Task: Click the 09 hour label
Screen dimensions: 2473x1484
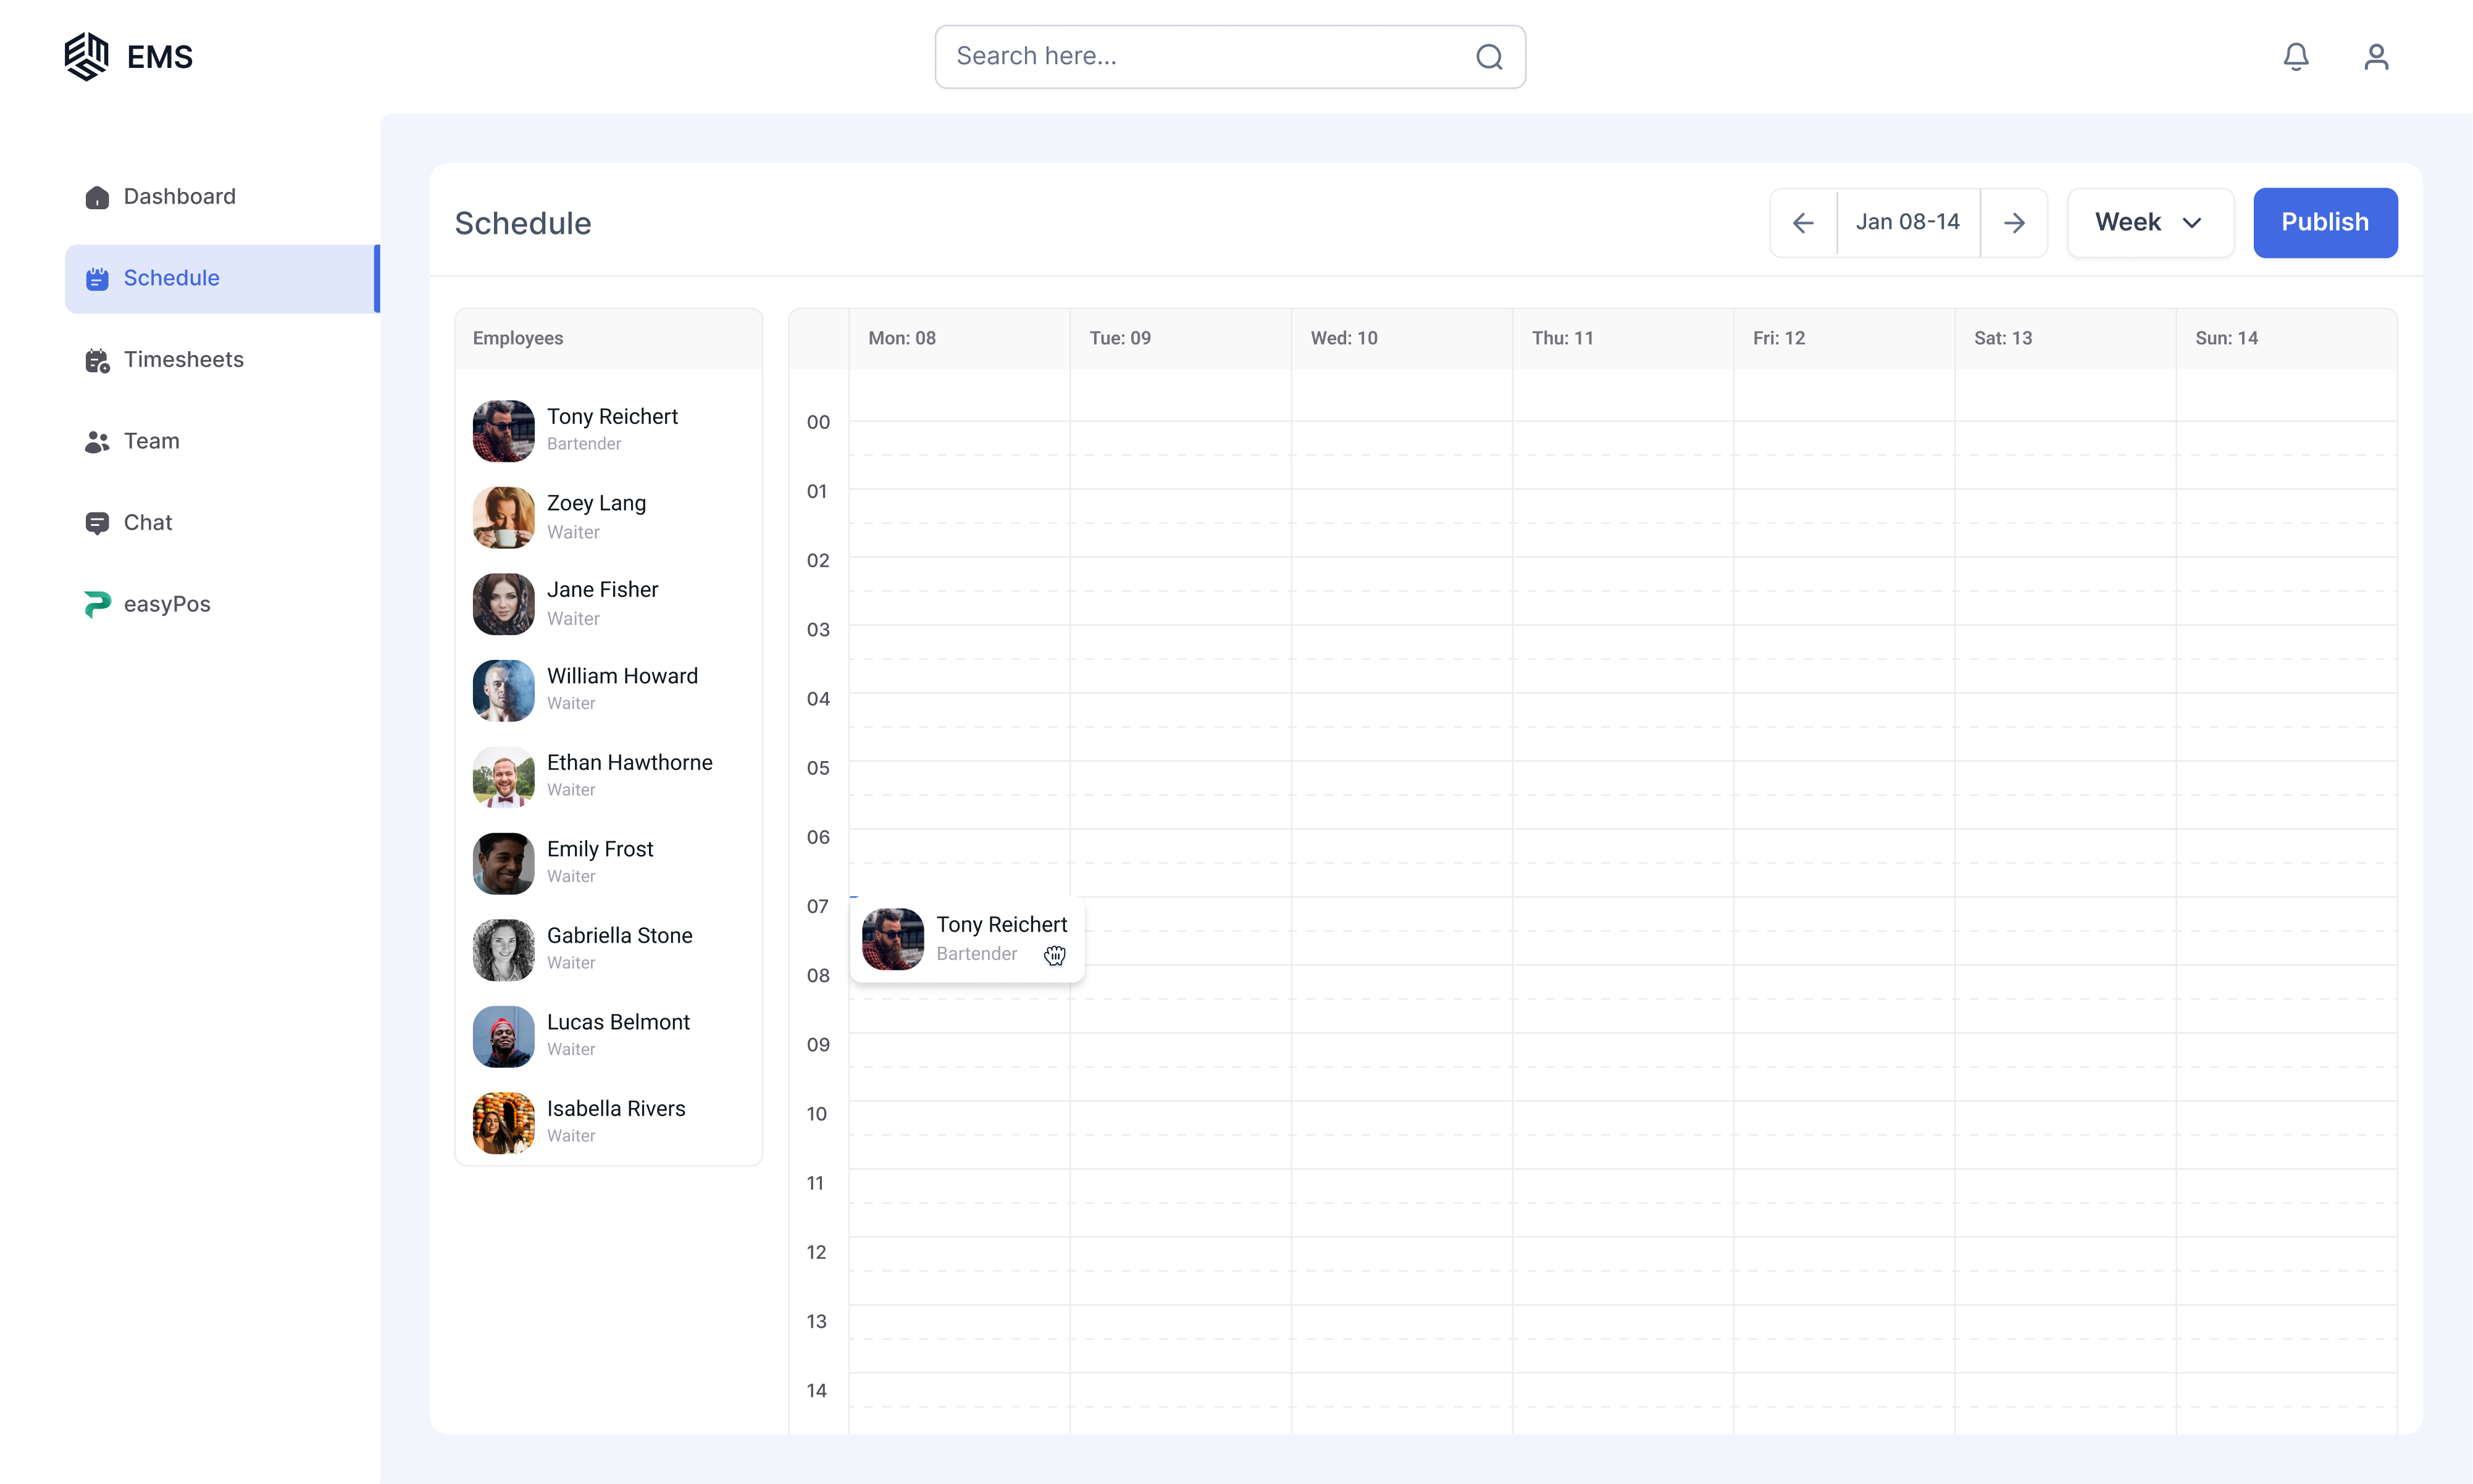Action: pos(818,1045)
